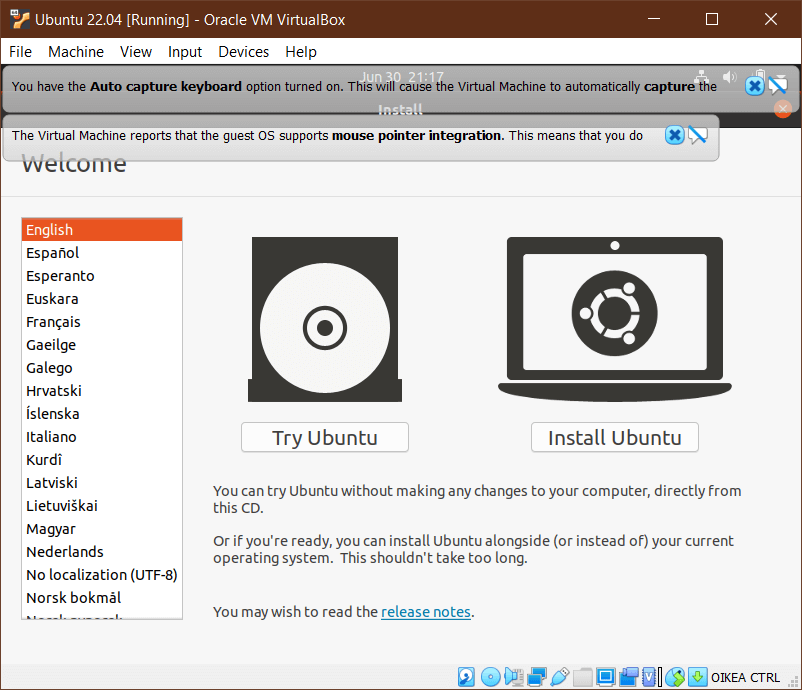
Task: Select Français in the language list
Action: click(102, 322)
